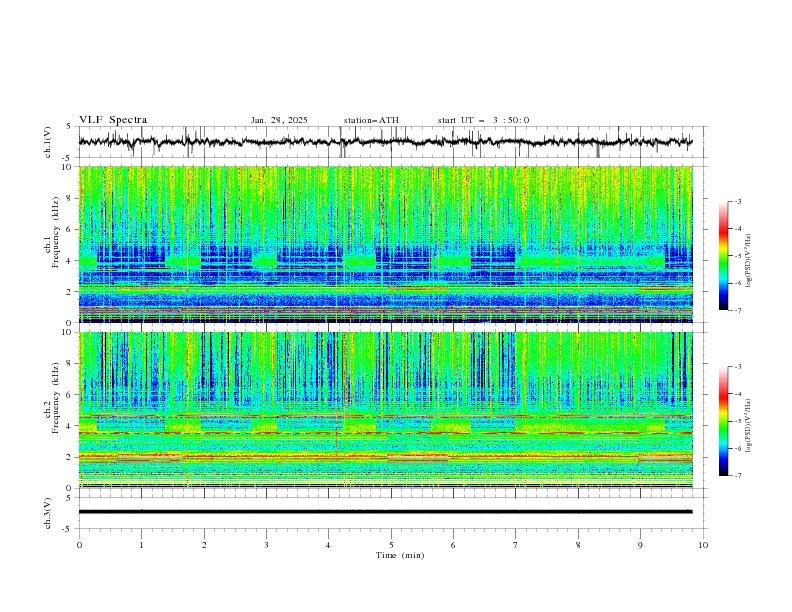Click the 'VLF Spectra' title text
Image resolution: width=792 pixels, height=612 pixels.
[113, 120]
